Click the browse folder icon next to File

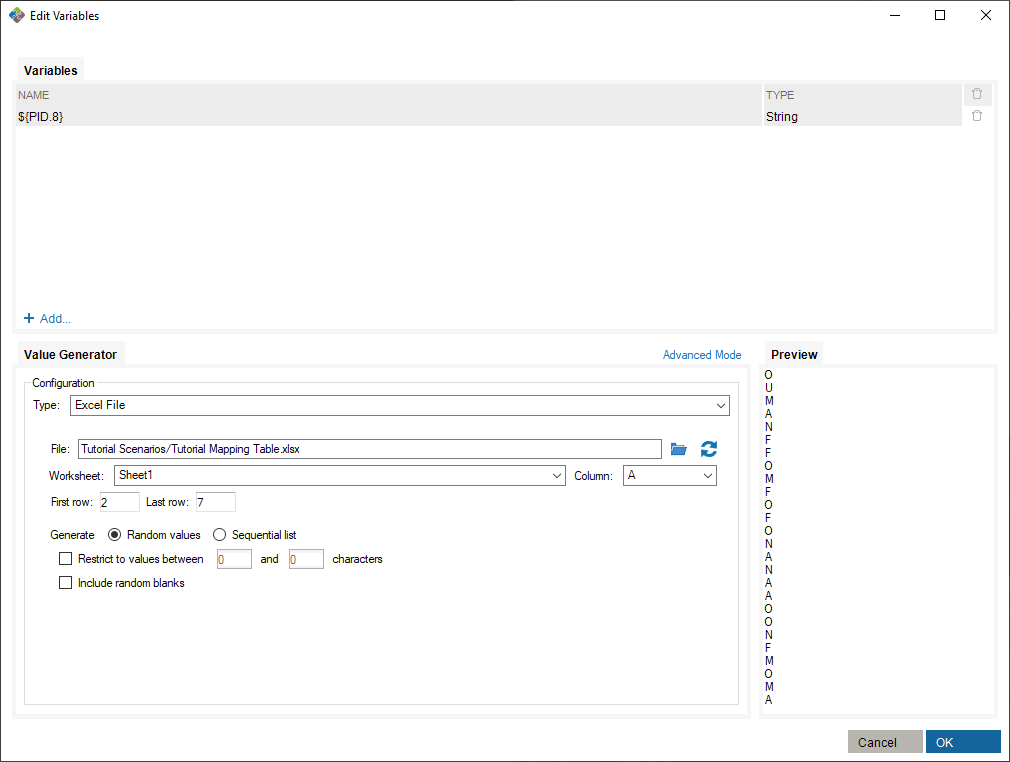click(x=679, y=449)
